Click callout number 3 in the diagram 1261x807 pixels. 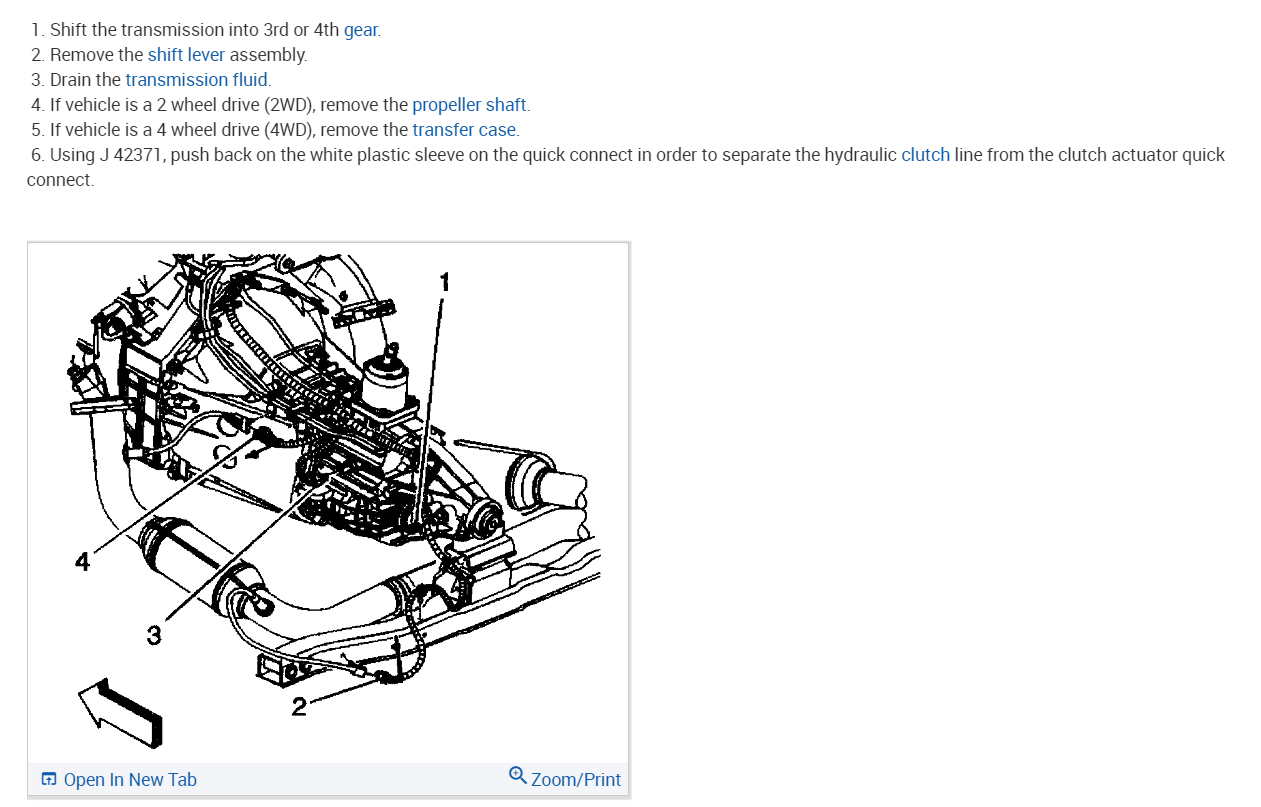[153, 635]
